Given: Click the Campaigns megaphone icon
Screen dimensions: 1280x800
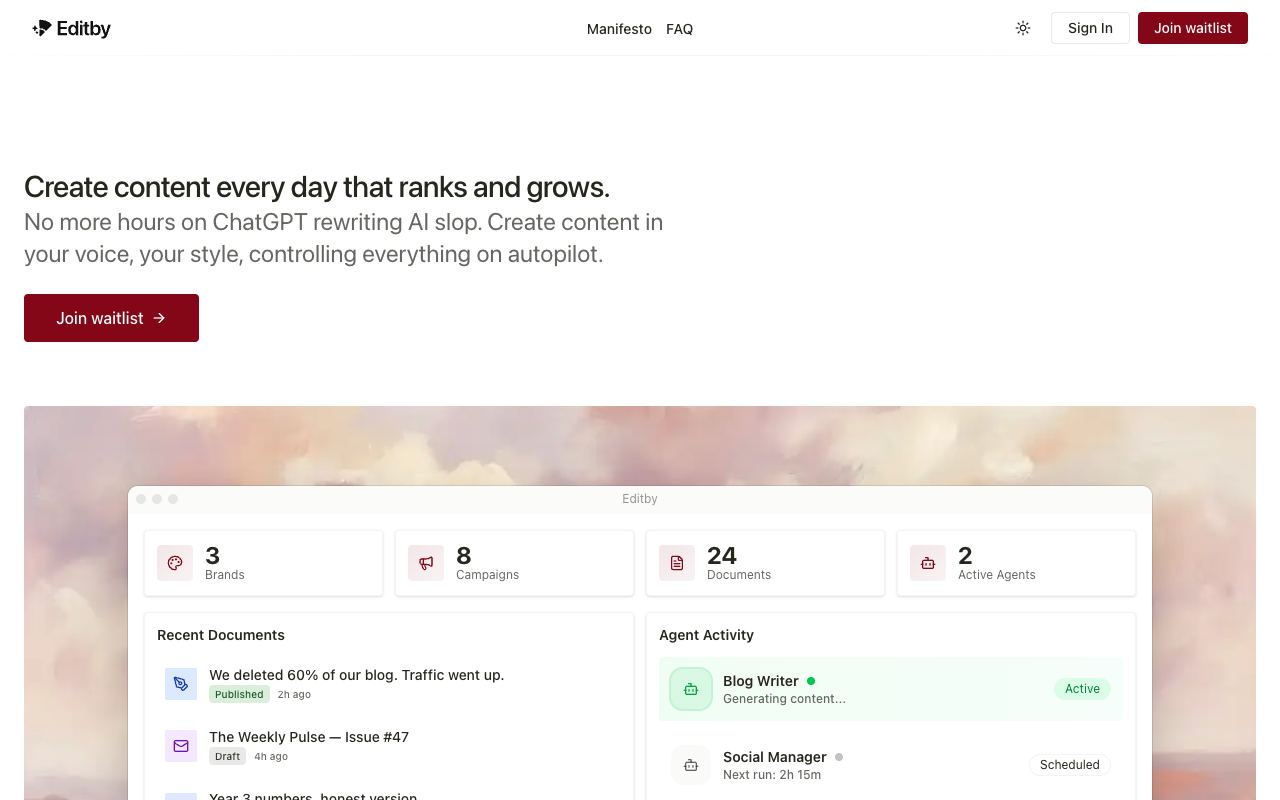Looking at the screenshot, I should click(426, 563).
